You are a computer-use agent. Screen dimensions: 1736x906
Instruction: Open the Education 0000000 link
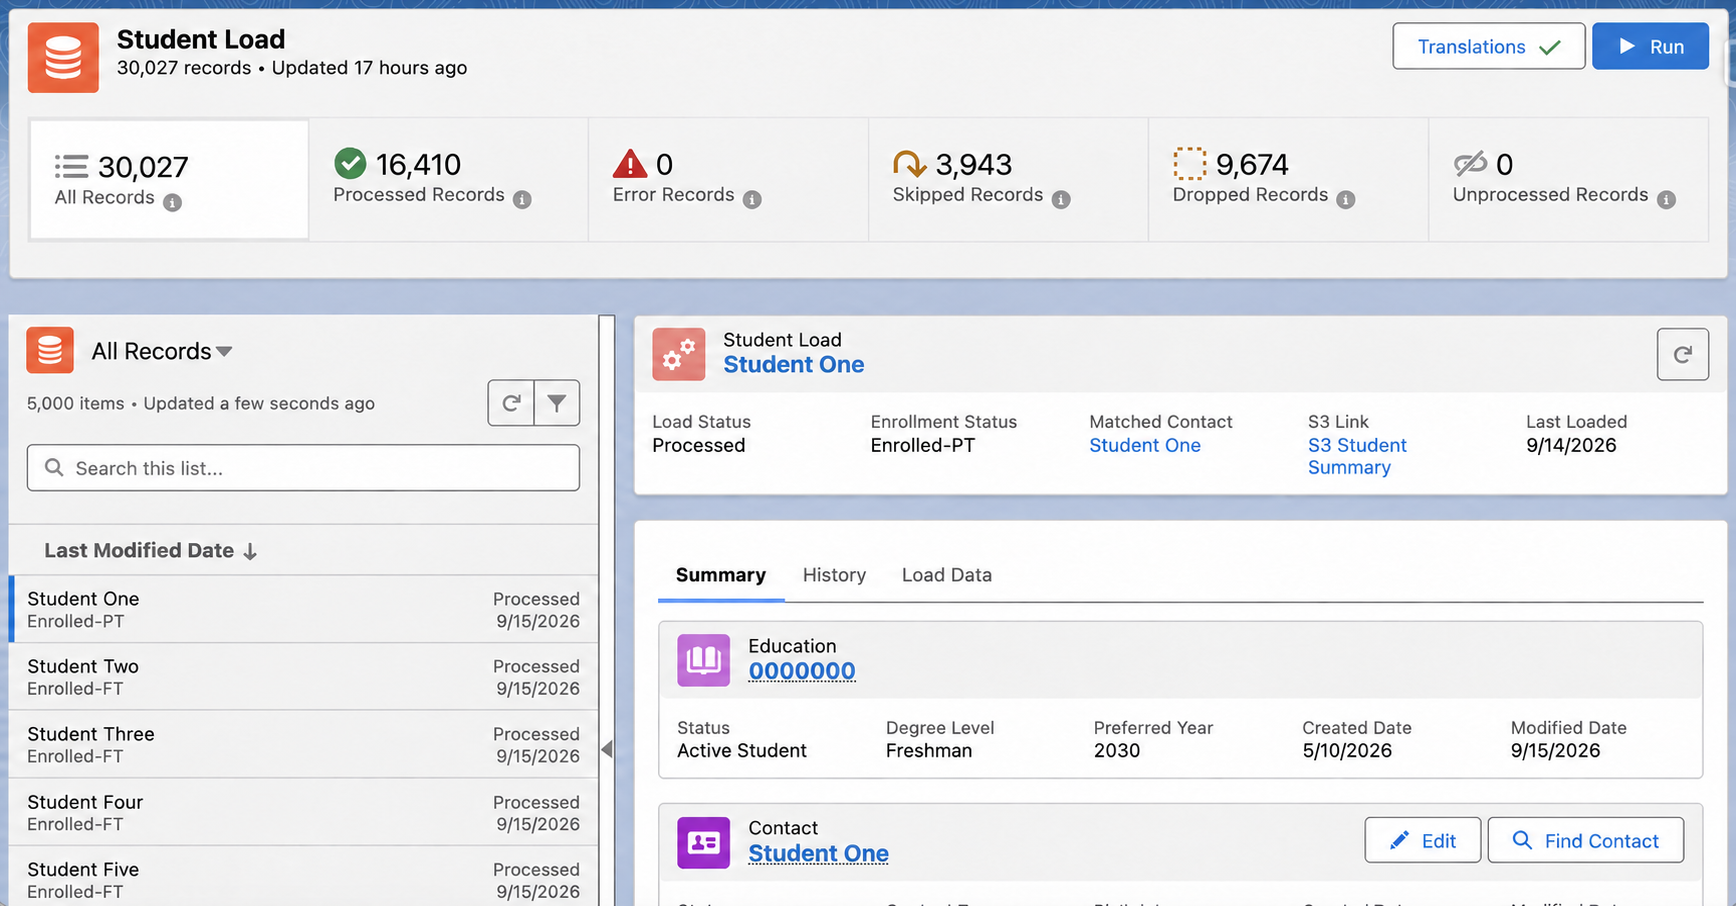tap(802, 671)
